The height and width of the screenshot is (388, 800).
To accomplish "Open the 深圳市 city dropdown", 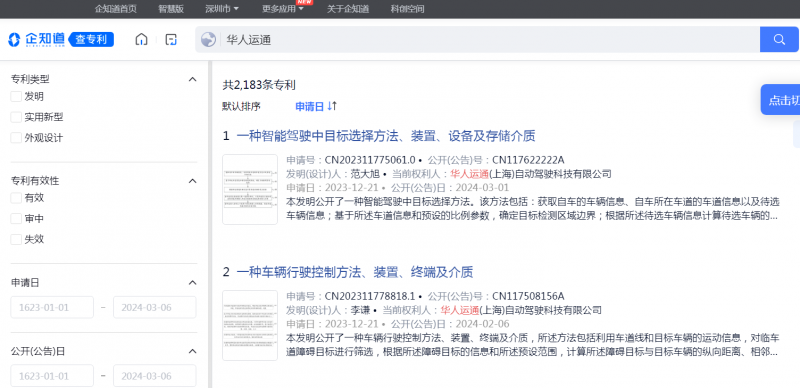I will (222, 9).
